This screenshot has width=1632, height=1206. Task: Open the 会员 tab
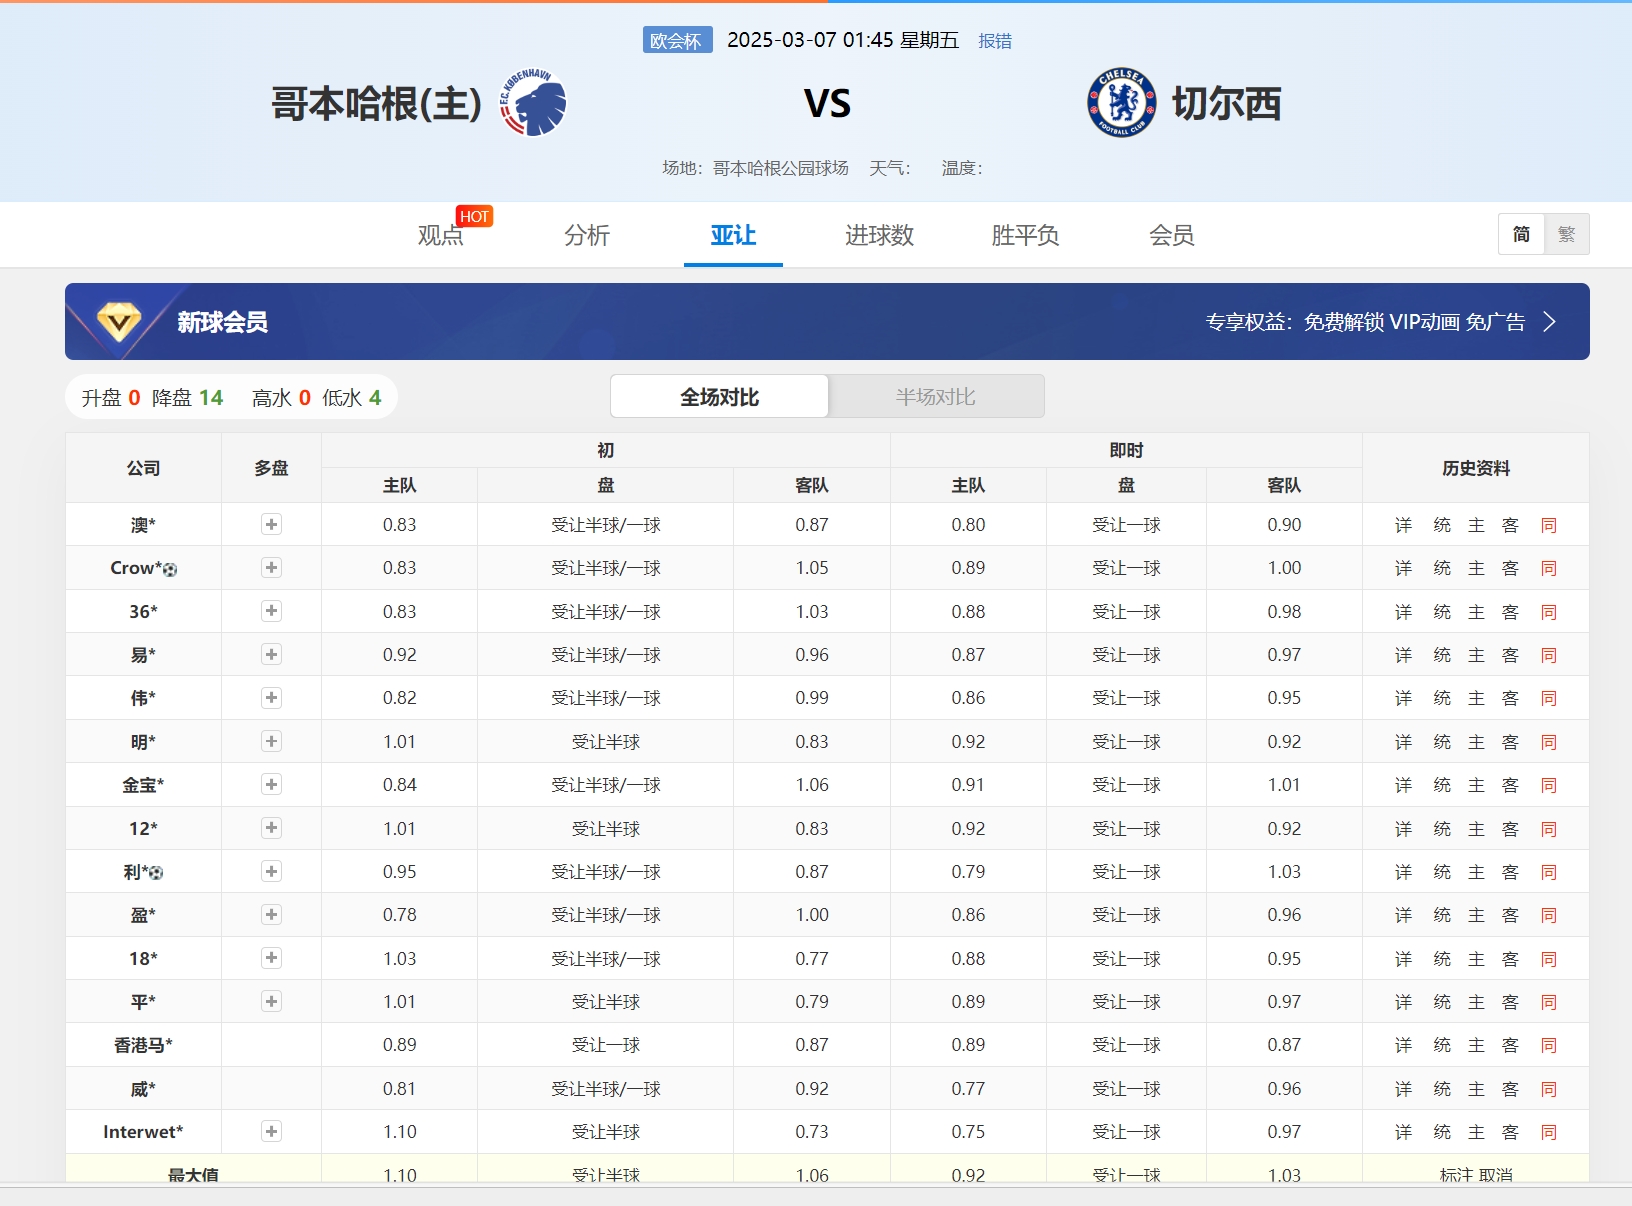coord(1171,235)
